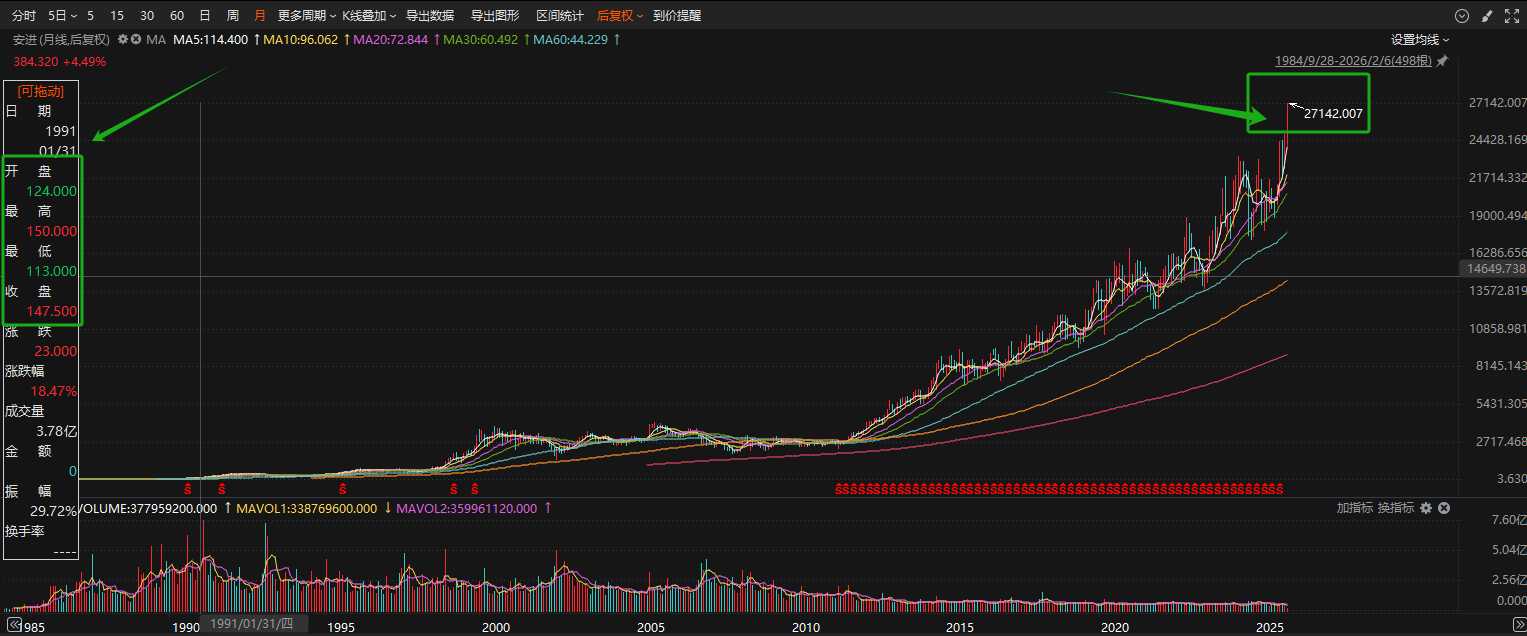This screenshot has width=1527, height=636.
Task: Open the 后复权 adjustment dropdown
Action: (620, 16)
